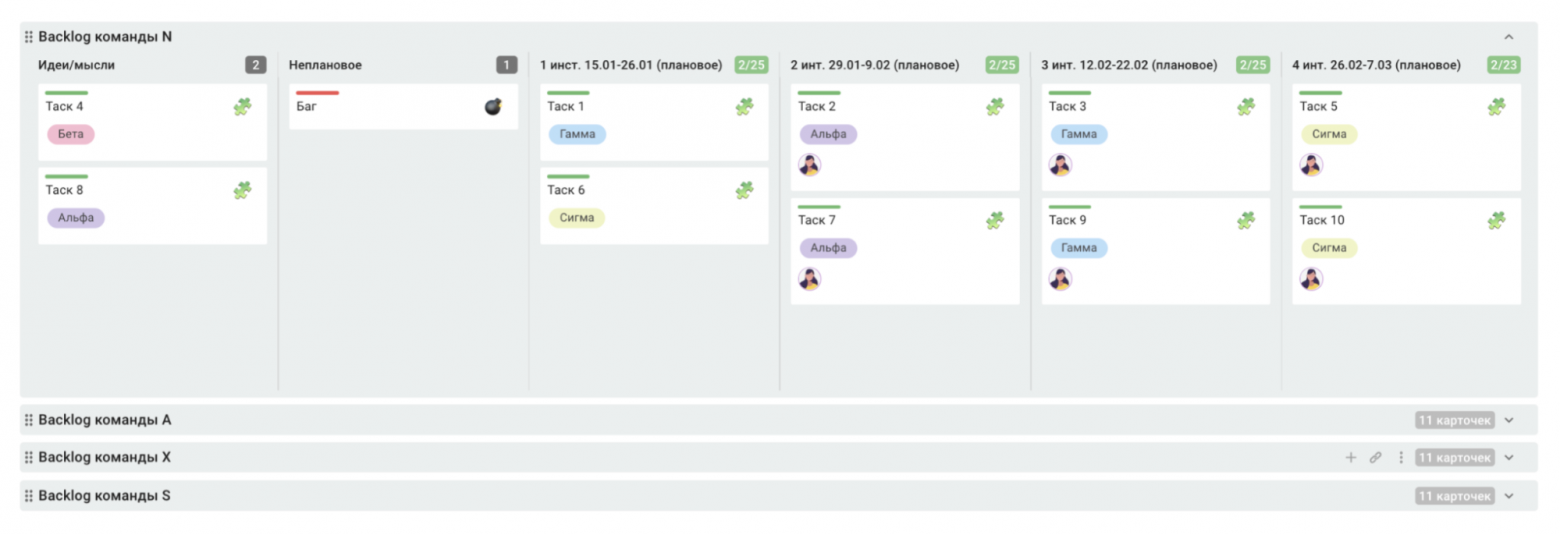Open three-dot menu in Backlog команды X row
The width and height of the screenshot is (1560, 535).
coord(1400,457)
